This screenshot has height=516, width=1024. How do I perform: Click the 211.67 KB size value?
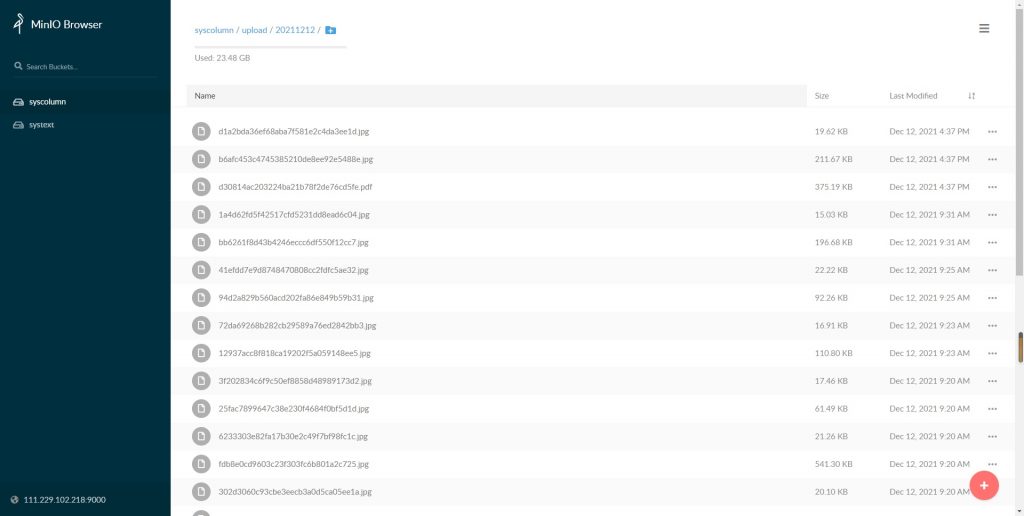pyautogui.click(x=834, y=159)
